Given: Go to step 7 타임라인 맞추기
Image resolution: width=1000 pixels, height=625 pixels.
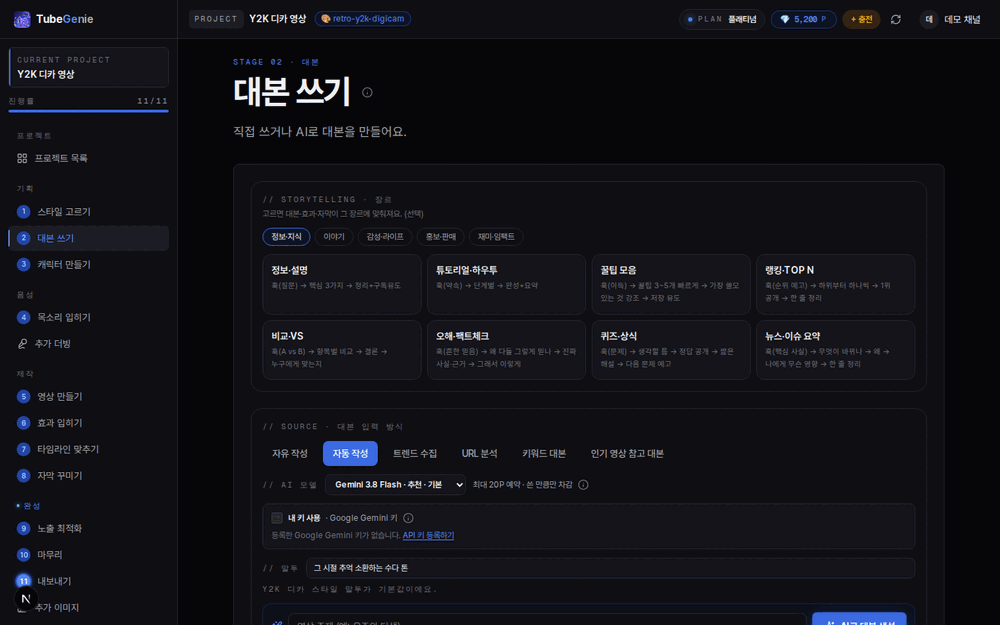Looking at the screenshot, I should 89,449.
